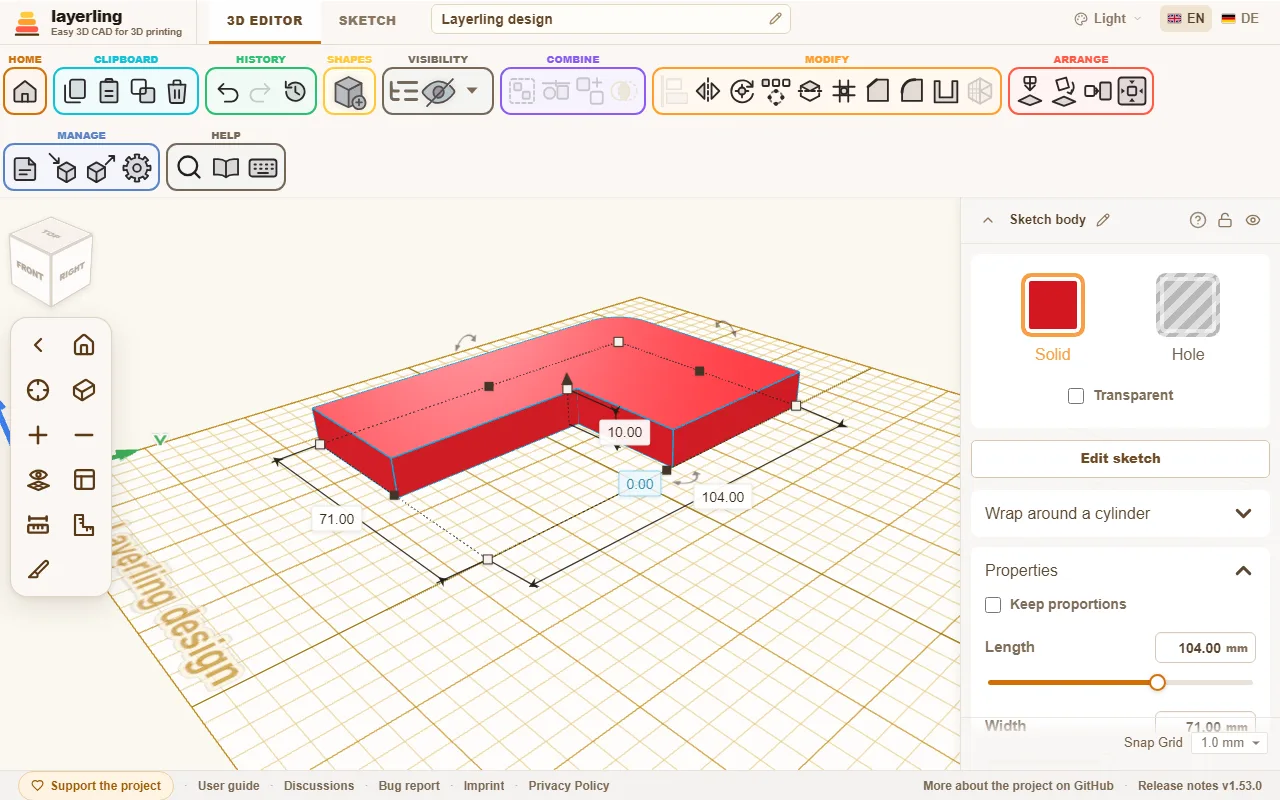Viewport: 1280px width, 800px height.
Task: Open the visibility dropdown arrow
Action: (472, 92)
